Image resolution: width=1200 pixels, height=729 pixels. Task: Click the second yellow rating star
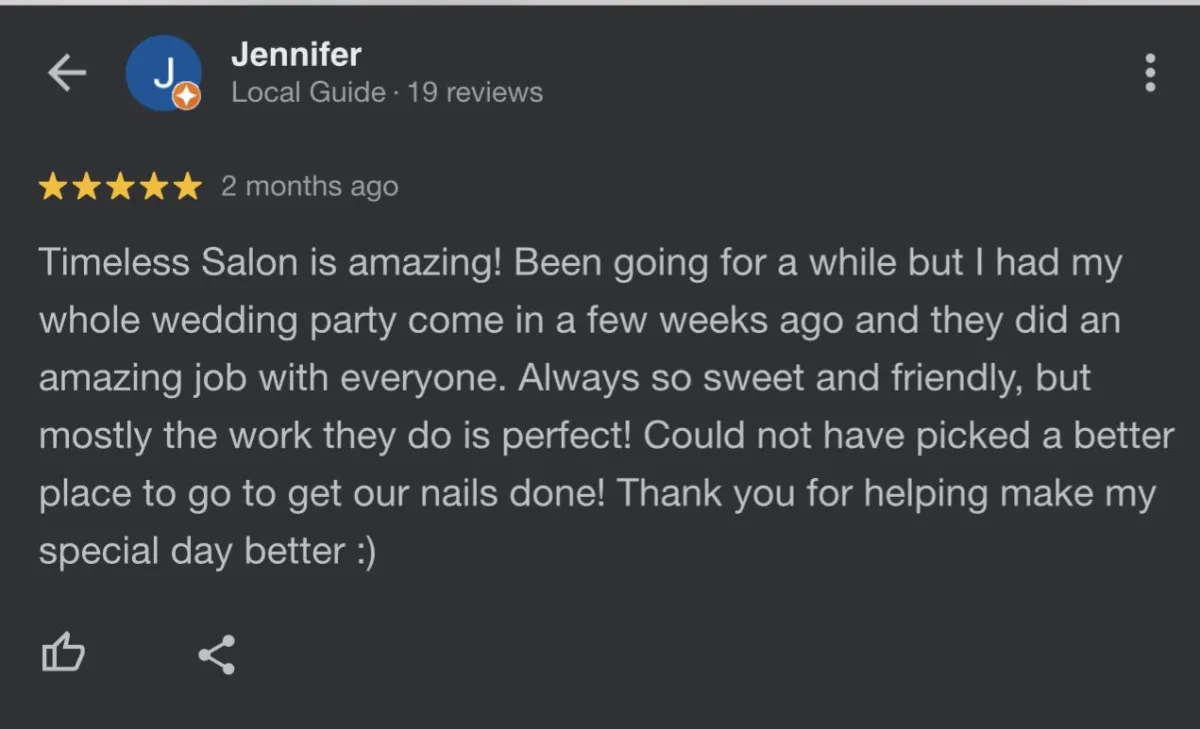[x=87, y=187]
